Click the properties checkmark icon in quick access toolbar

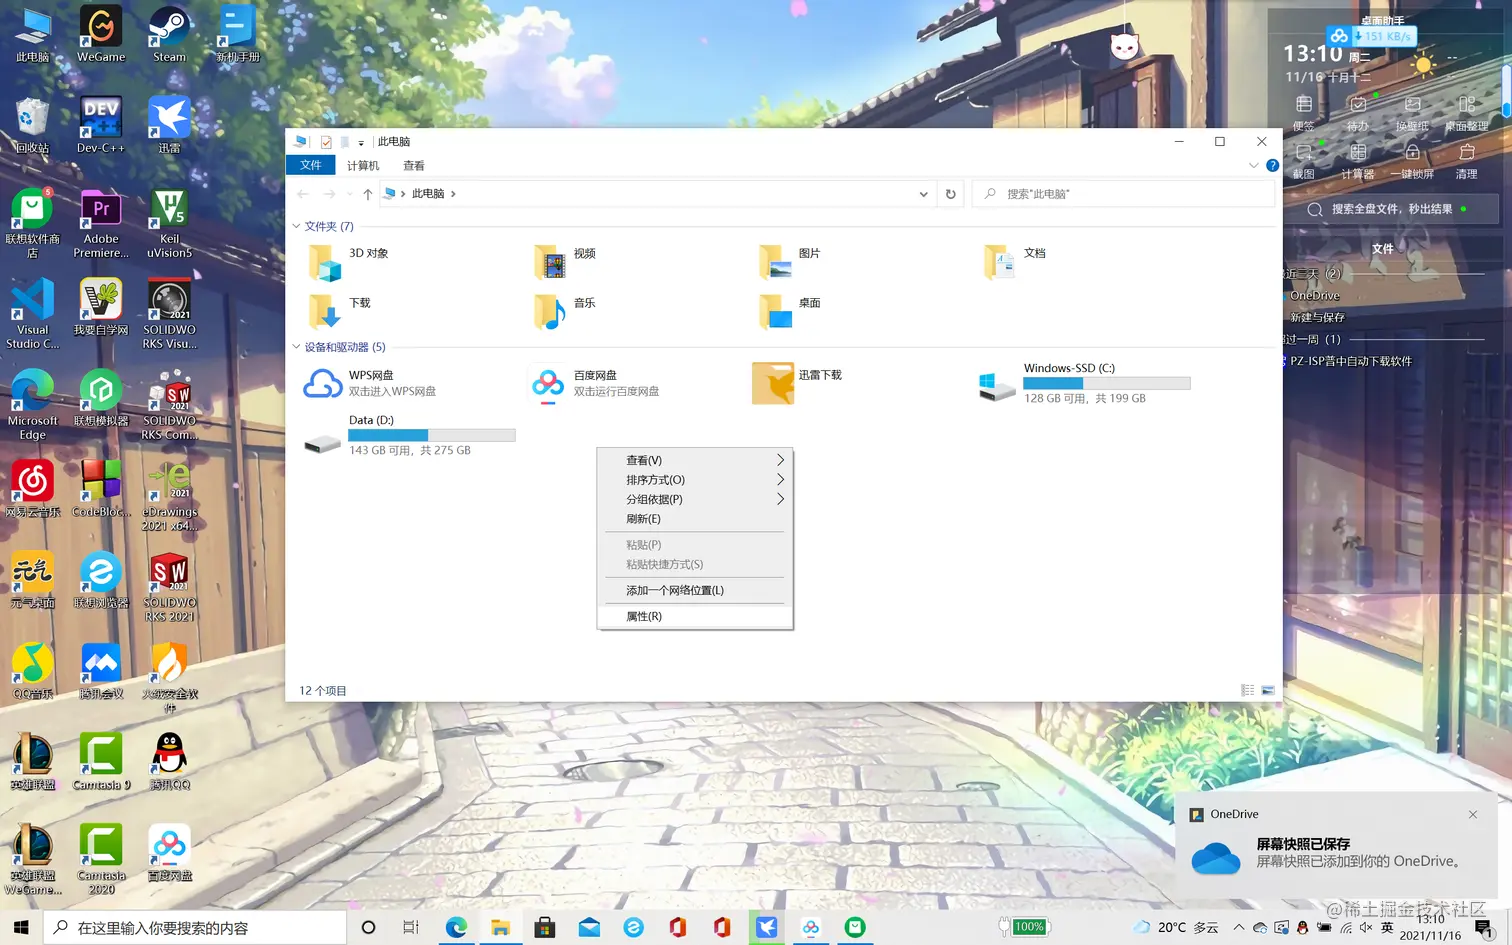tap(326, 142)
